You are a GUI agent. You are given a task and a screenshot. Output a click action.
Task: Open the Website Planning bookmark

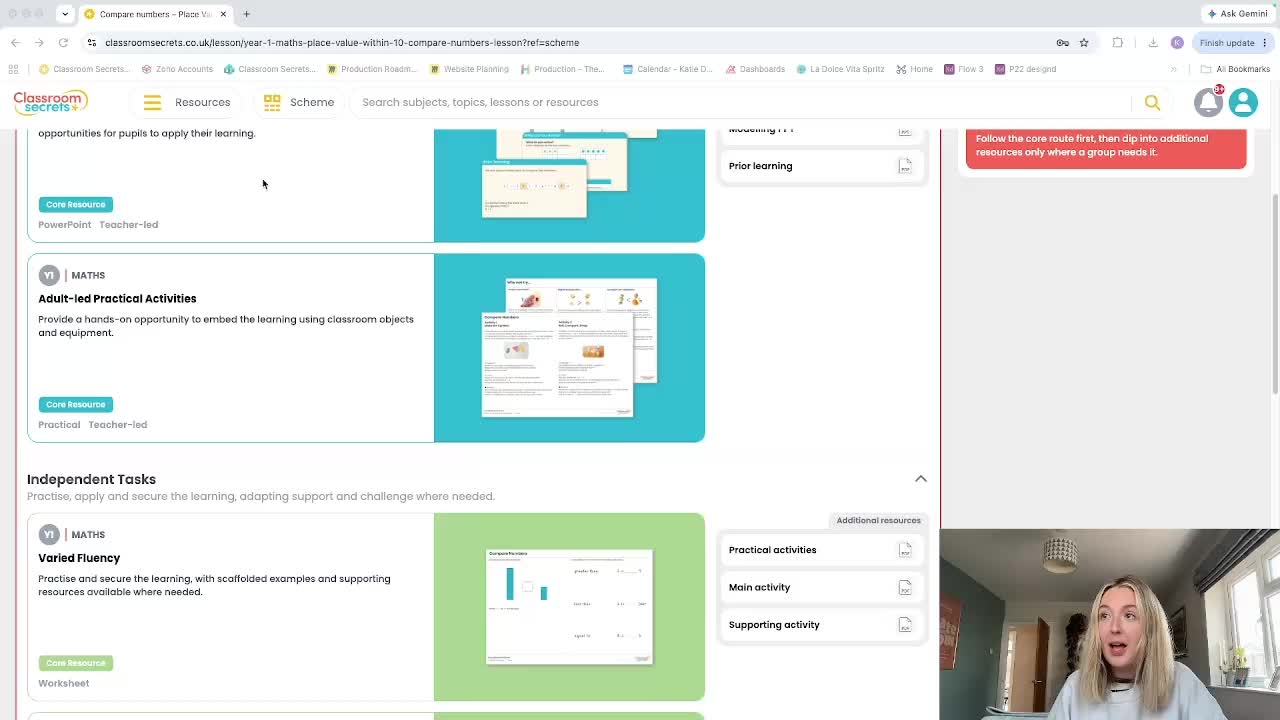click(x=470, y=69)
